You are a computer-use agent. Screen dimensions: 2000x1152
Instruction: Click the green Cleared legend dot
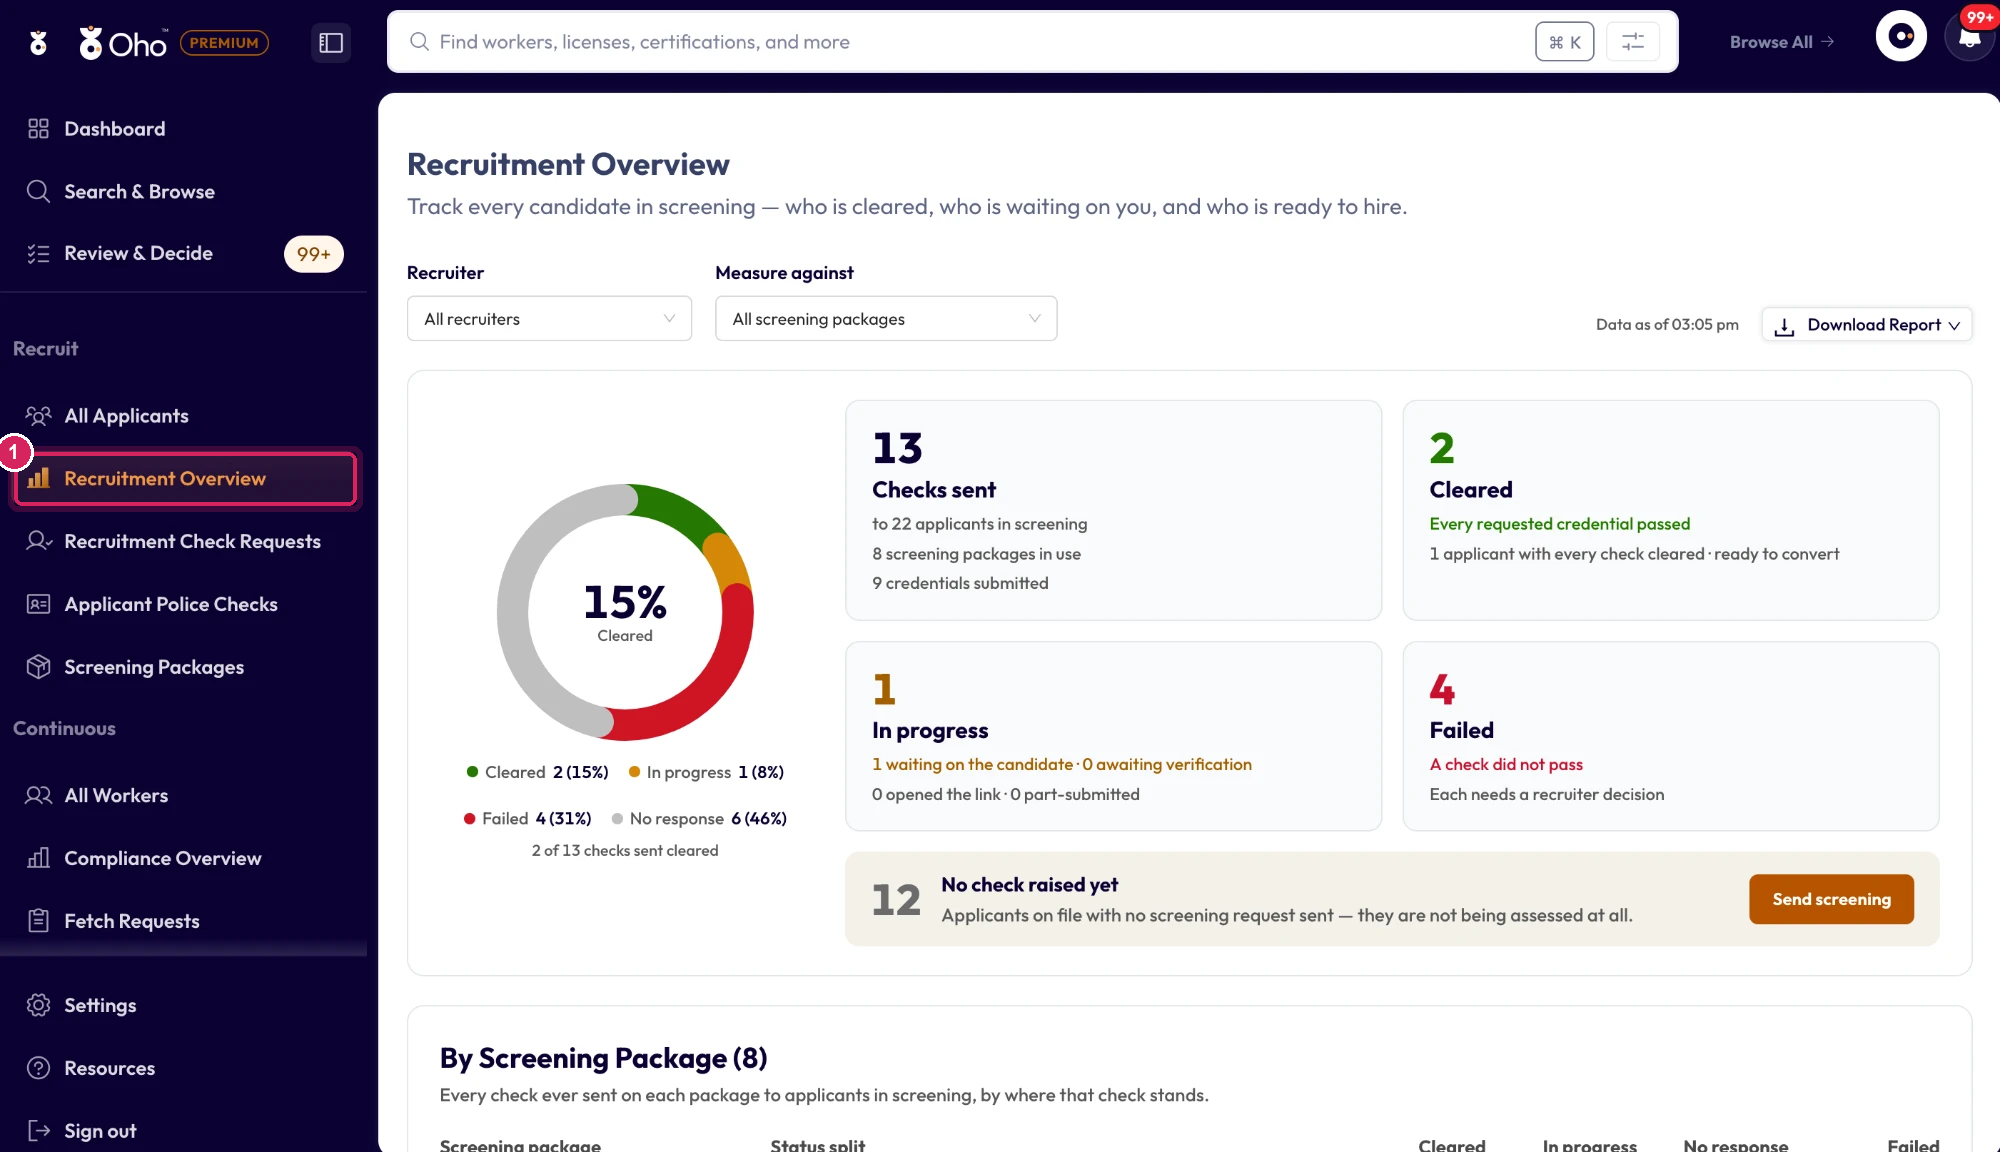[x=472, y=772]
